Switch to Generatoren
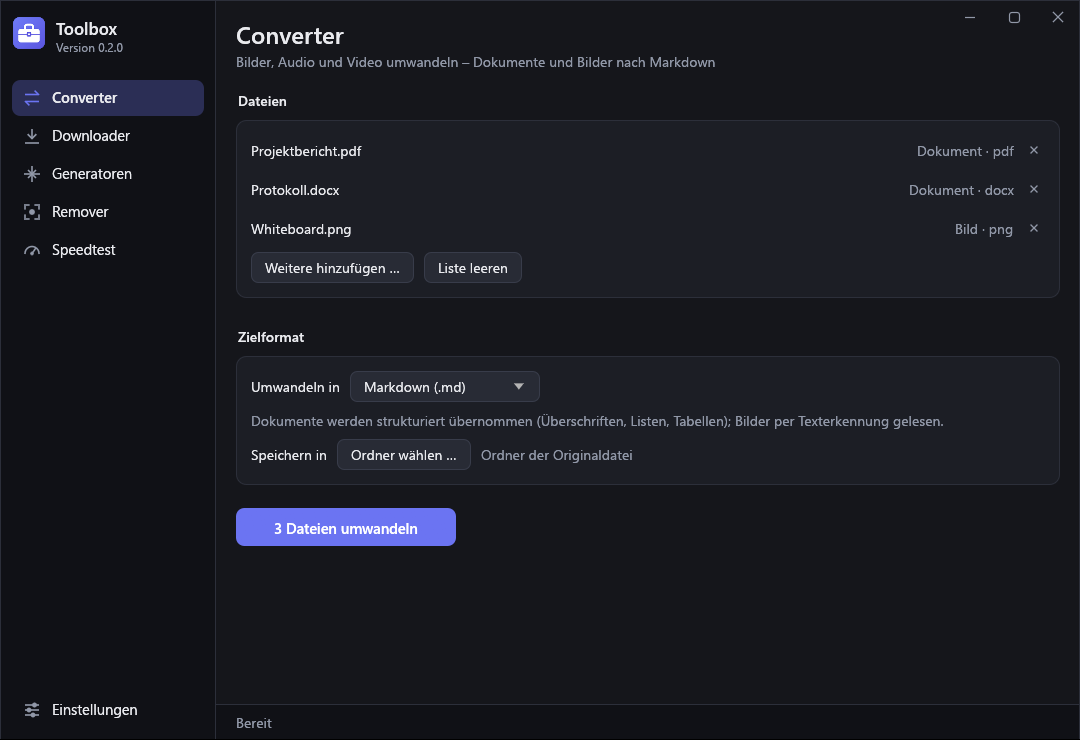1080x740 pixels. (x=108, y=174)
